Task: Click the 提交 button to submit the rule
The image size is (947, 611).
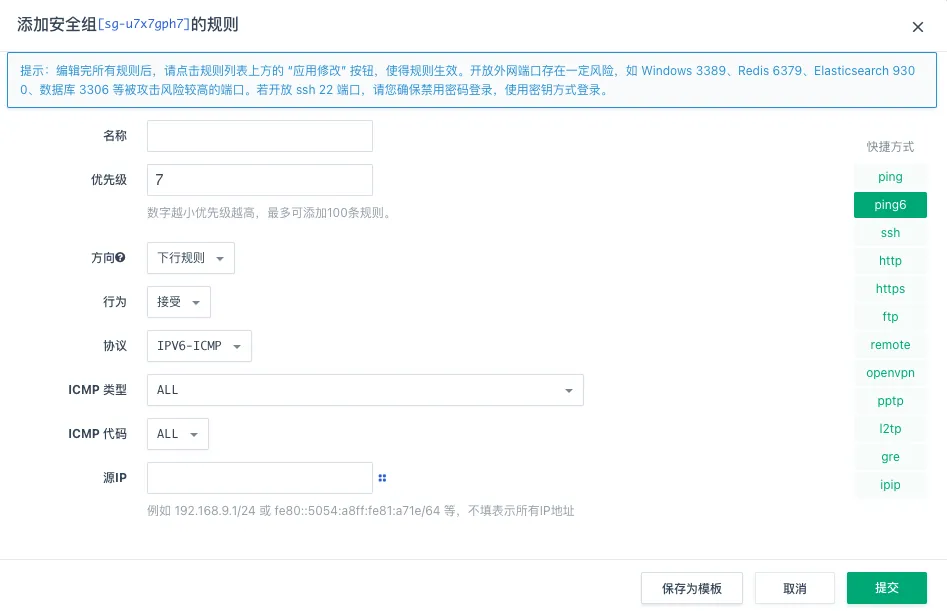Action: point(886,588)
